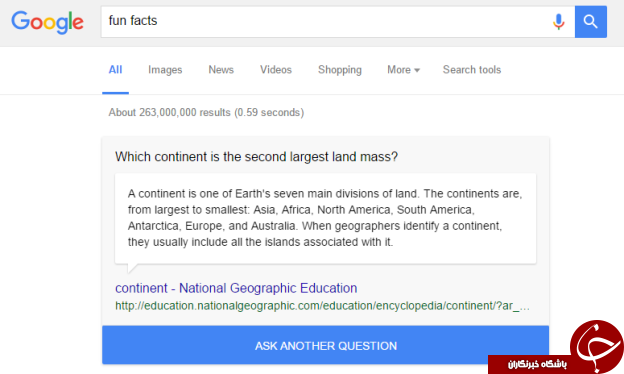624x374 pixels.
Task: Click the 'Which continent is the second largest' question
Action: 256,157
